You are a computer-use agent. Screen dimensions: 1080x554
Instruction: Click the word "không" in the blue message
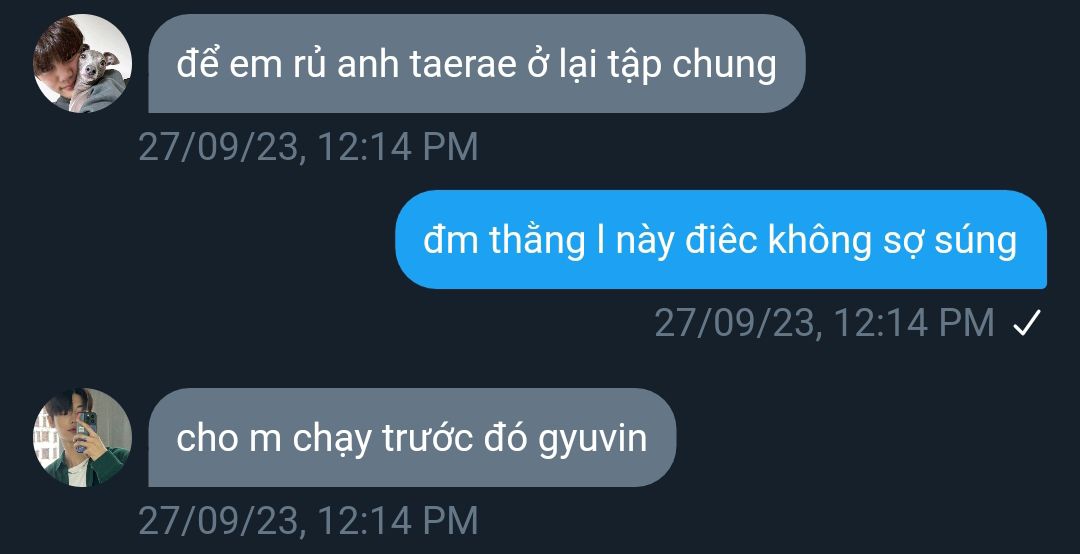pos(820,241)
